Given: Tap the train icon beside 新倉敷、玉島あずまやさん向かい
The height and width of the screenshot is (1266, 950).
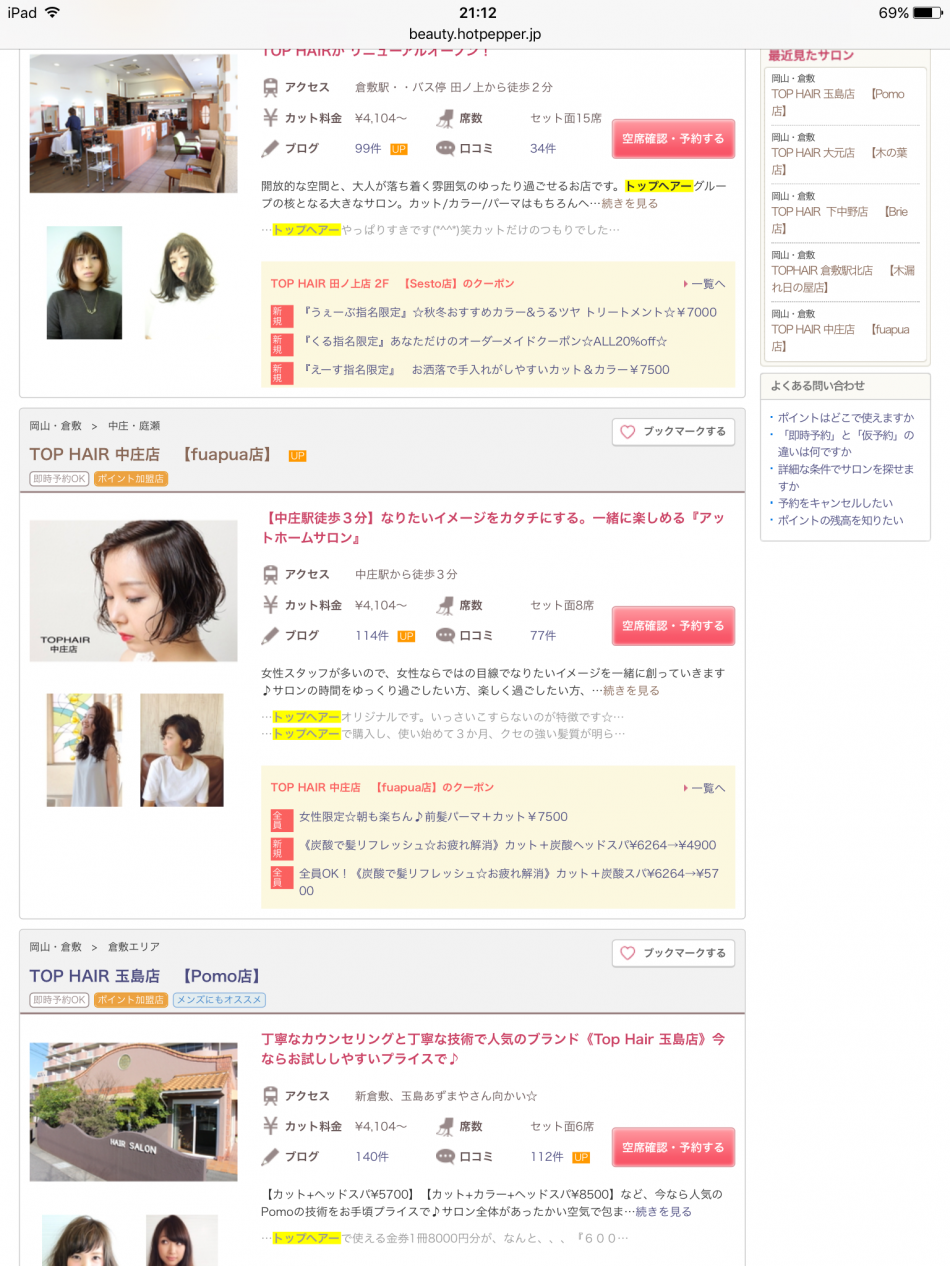Looking at the screenshot, I should tap(270, 1095).
